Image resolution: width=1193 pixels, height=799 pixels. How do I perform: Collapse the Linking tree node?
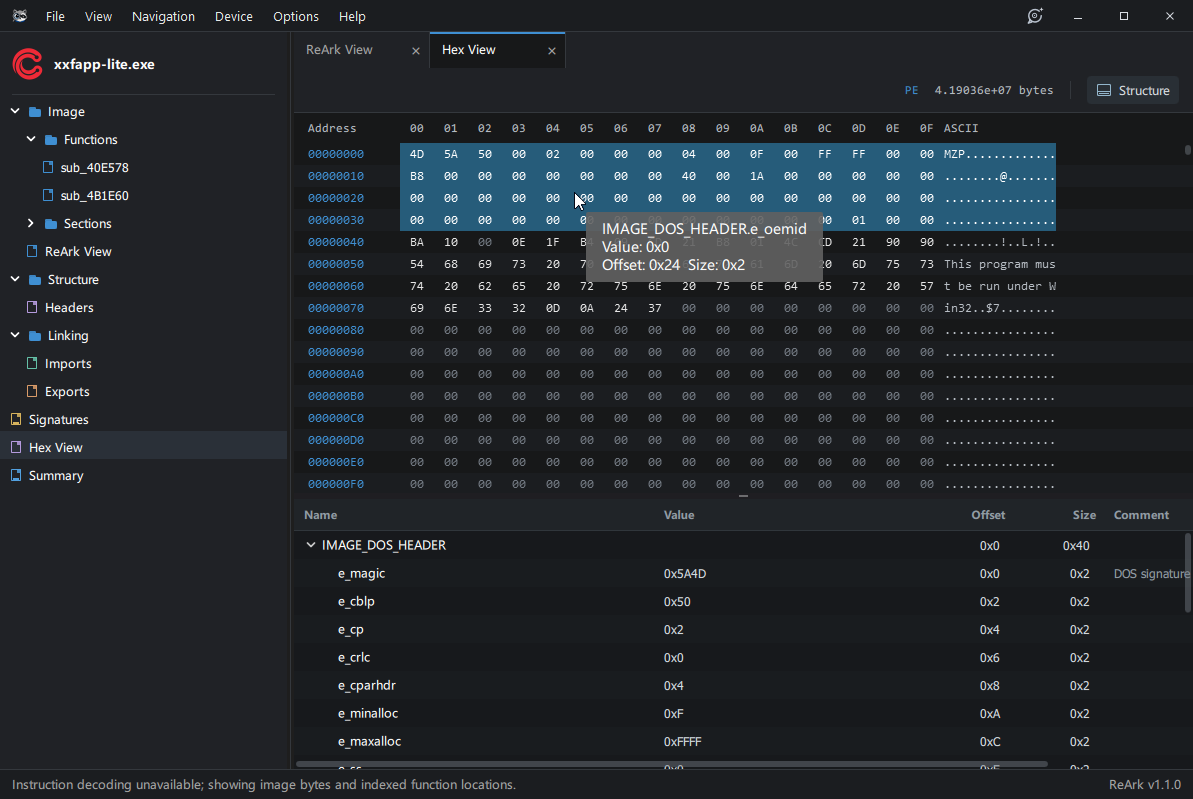tap(15, 335)
